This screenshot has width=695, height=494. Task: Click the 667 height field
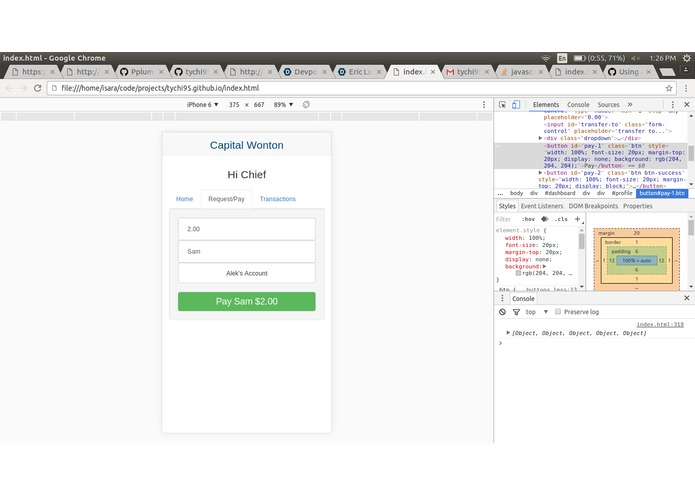pos(259,105)
